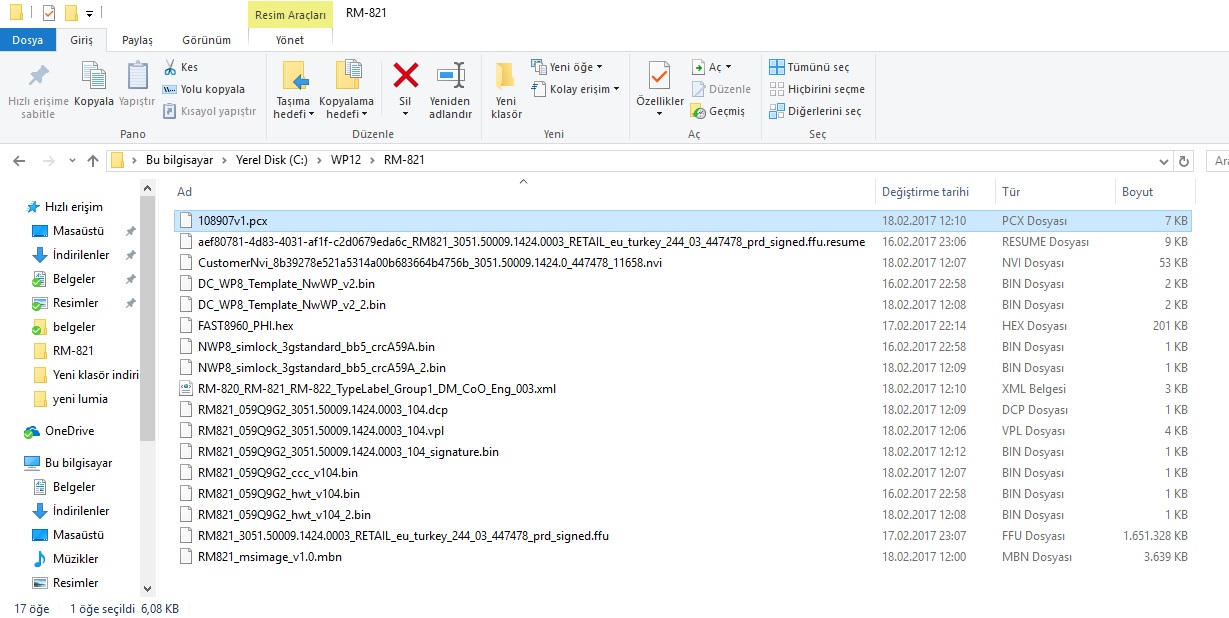Select all items with 'Tümünü seç'
This screenshot has width=1229, height=618.
[809, 67]
